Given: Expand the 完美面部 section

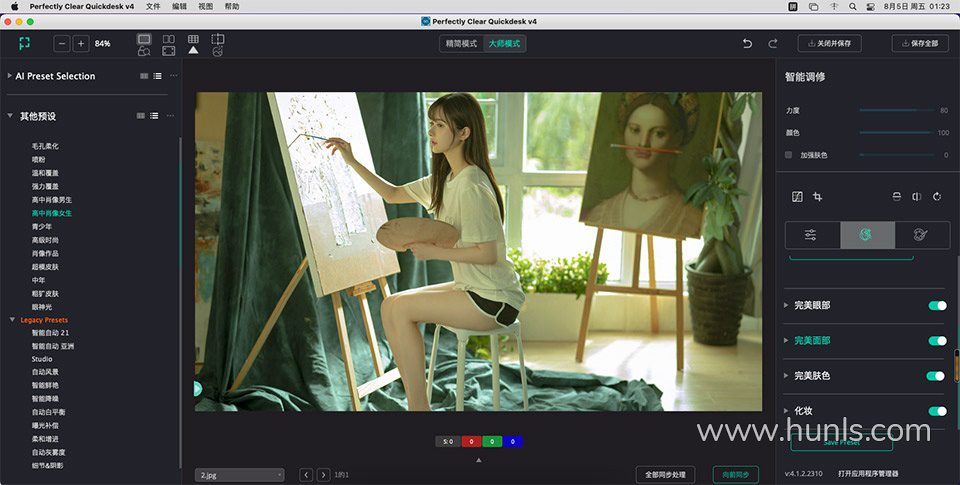Looking at the screenshot, I should tap(786, 340).
